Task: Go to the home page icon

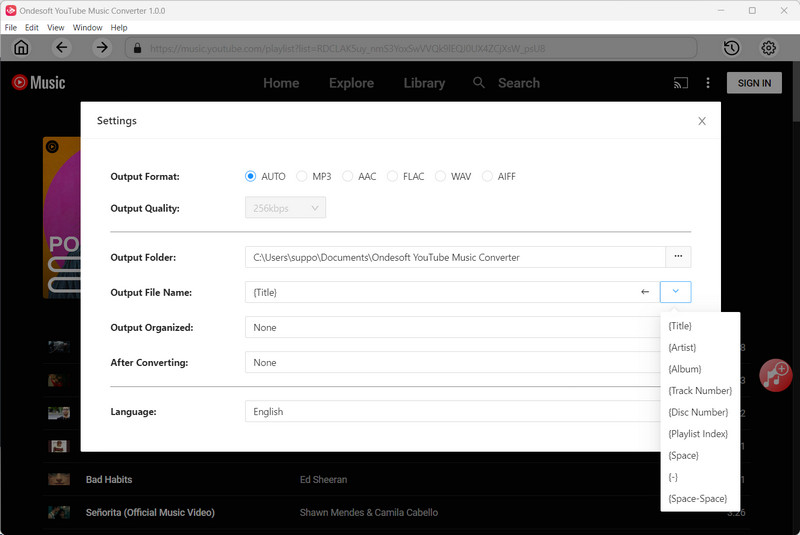Action: [21, 48]
